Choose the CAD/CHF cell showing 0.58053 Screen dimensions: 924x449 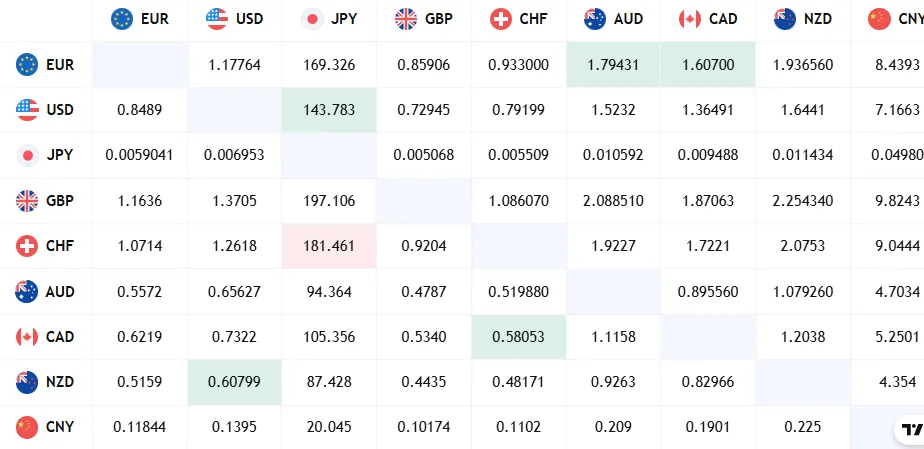518,337
